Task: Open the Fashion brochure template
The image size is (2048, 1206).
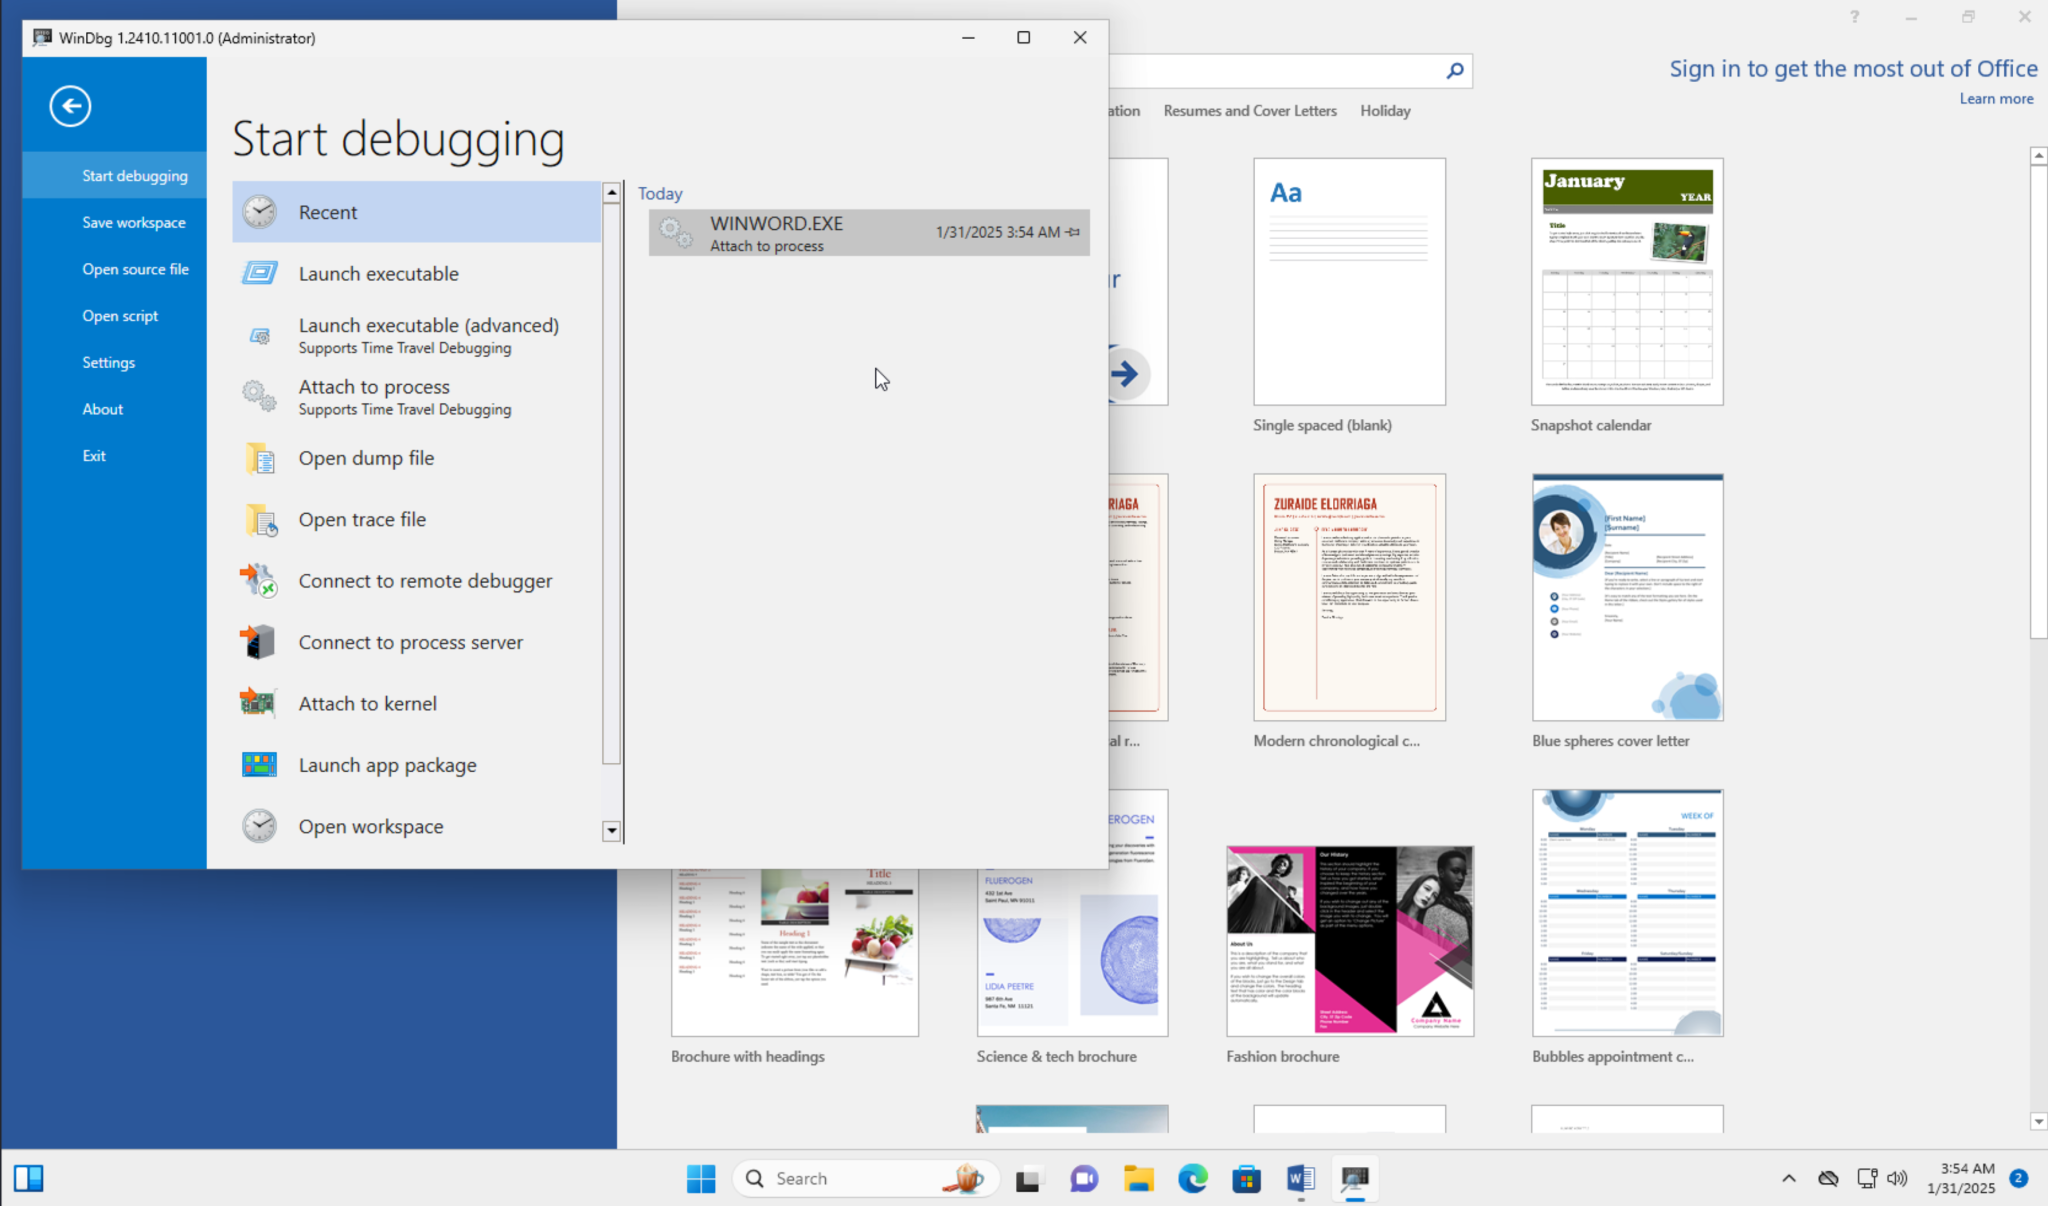Action: click(1348, 941)
